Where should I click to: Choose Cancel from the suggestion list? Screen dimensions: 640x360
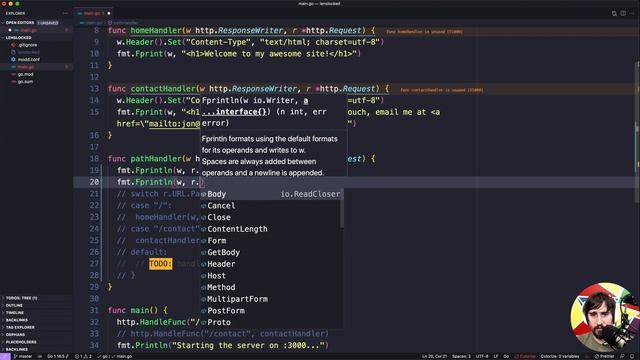[x=271, y=206]
